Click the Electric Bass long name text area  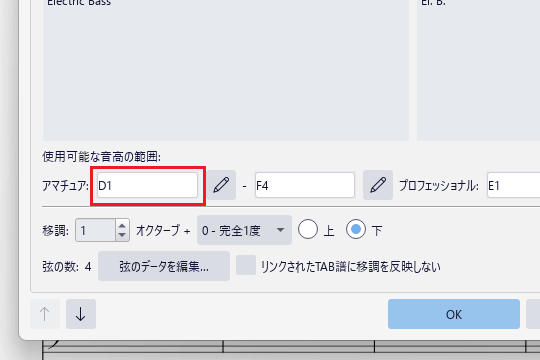coord(226,70)
